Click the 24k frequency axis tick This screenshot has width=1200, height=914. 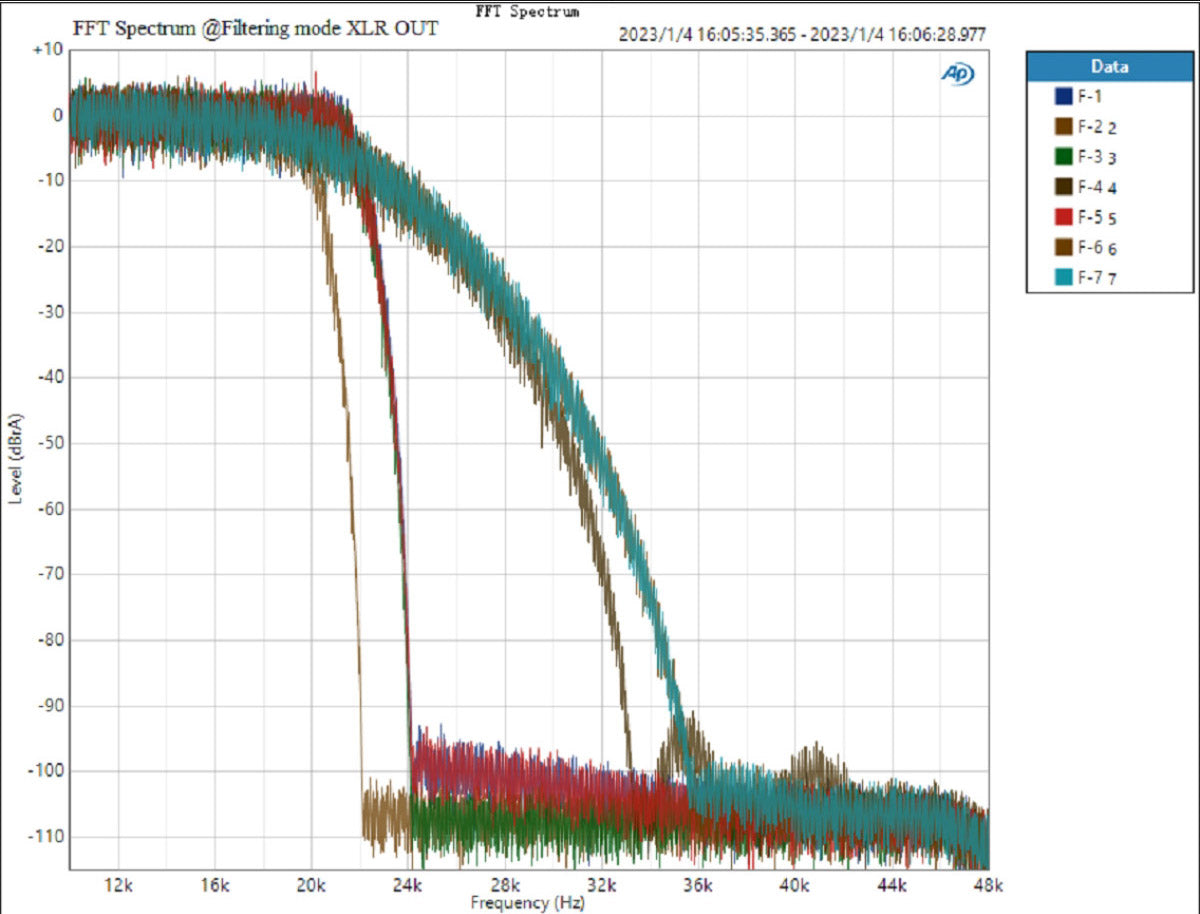(x=408, y=886)
